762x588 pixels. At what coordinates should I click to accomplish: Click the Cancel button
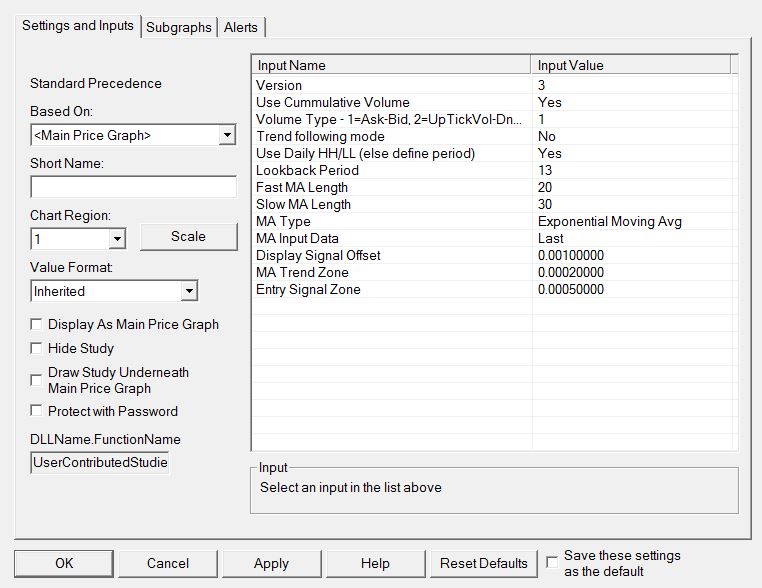pos(168,563)
